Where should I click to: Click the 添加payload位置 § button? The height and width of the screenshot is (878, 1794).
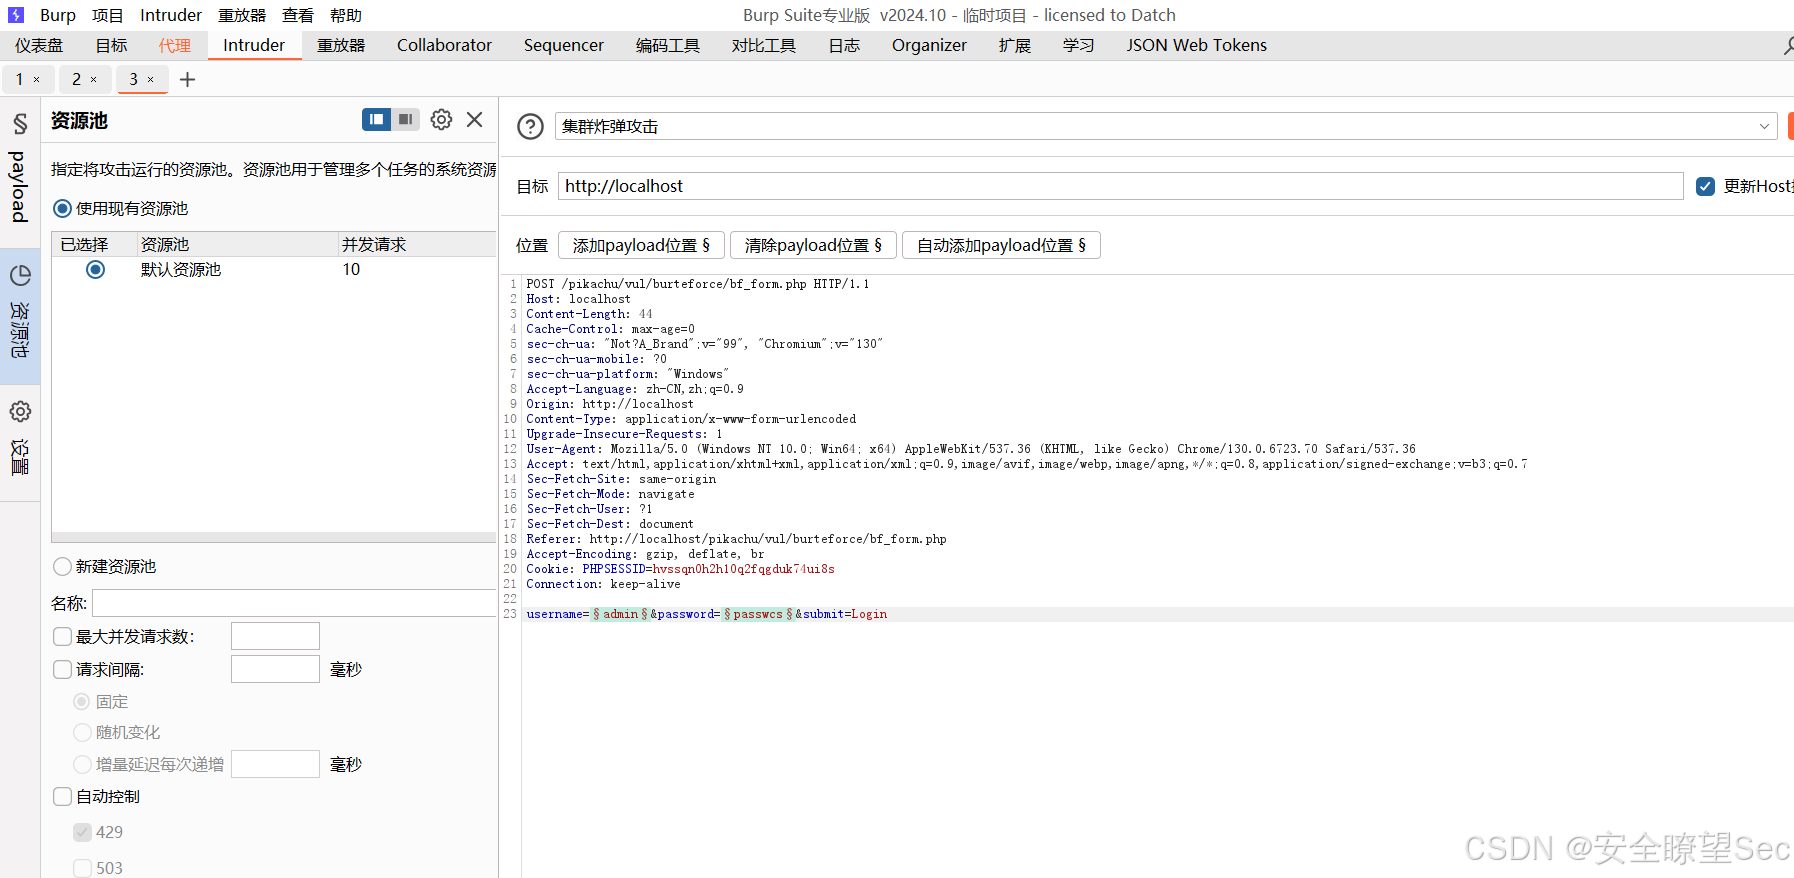[641, 246]
